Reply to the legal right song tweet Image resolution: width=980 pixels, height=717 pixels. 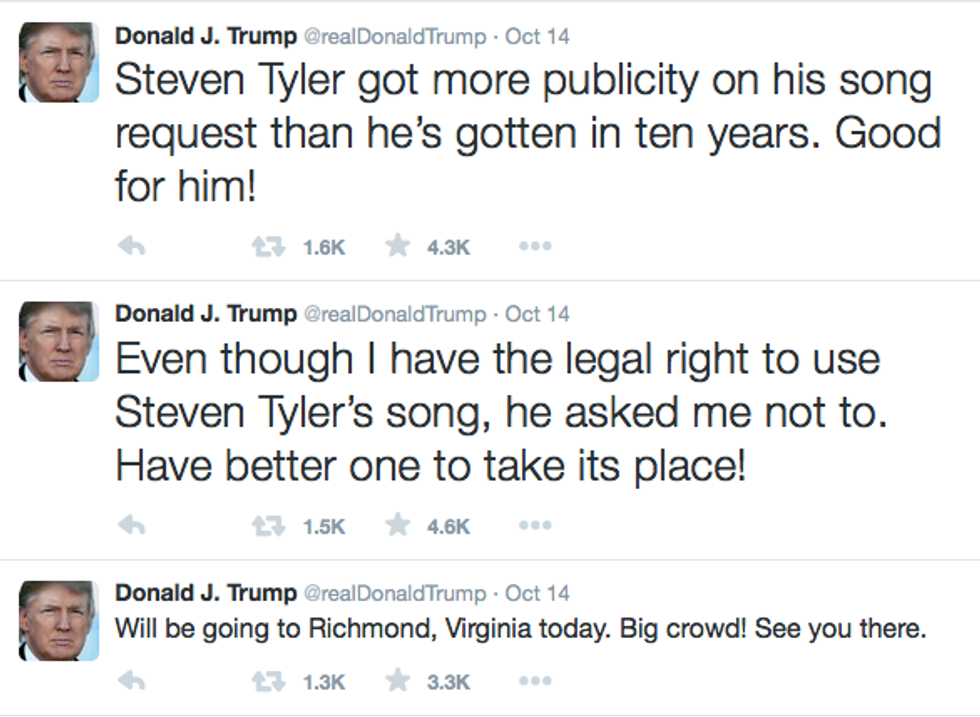click(x=132, y=526)
